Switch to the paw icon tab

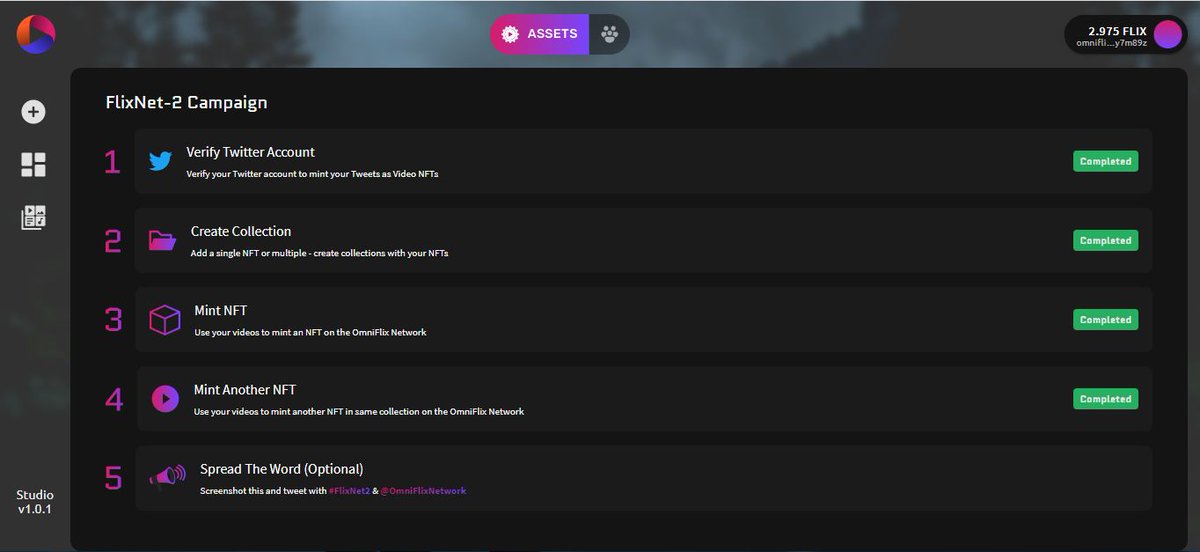(x=609, y=34)
